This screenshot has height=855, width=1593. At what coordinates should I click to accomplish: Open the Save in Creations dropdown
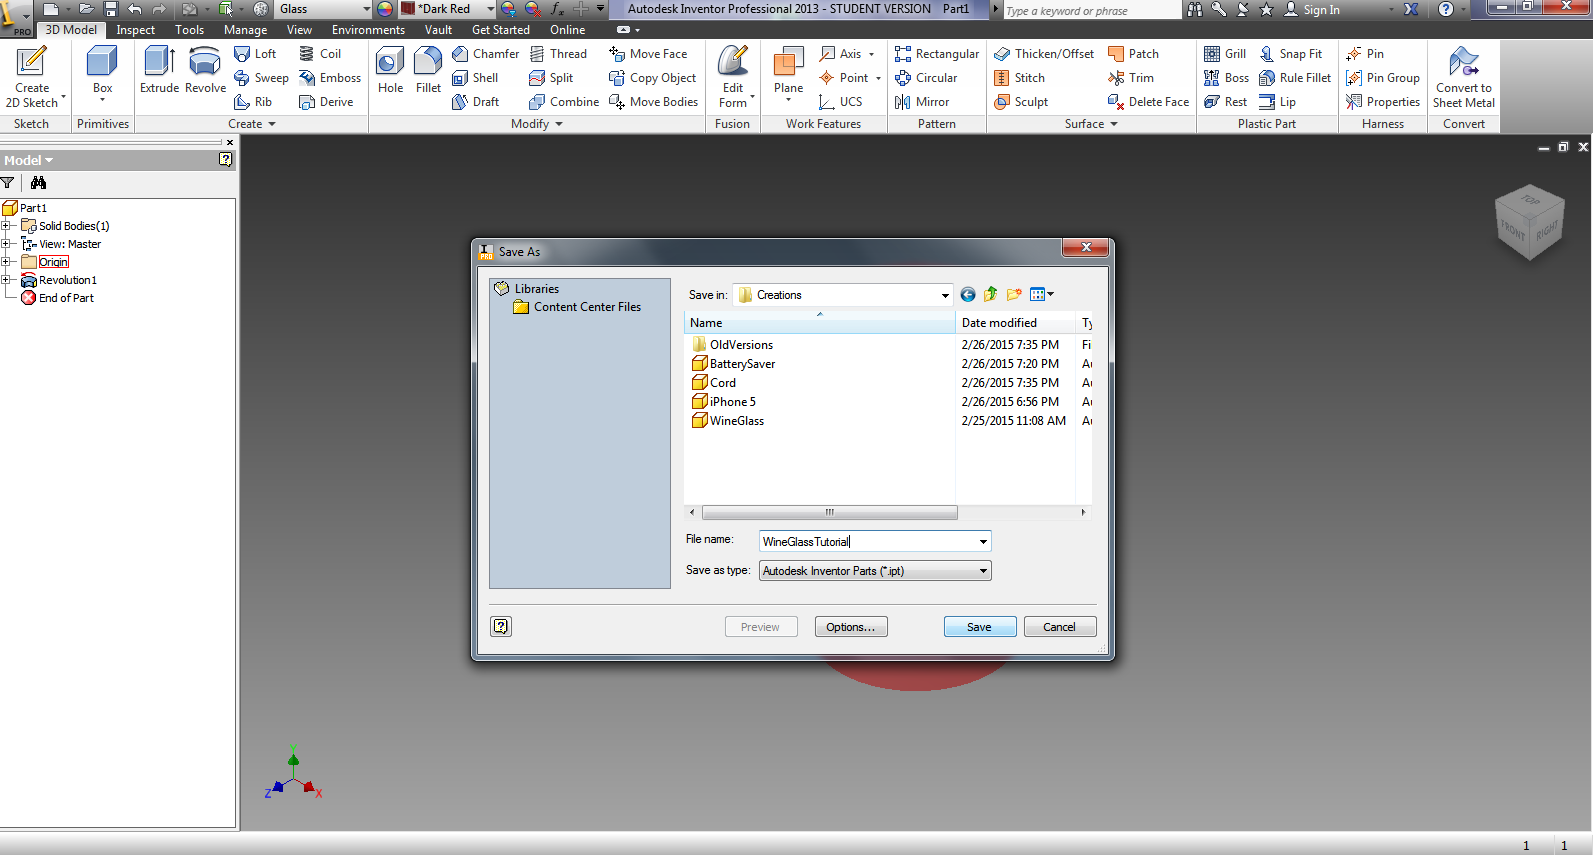tap(945, 295)
